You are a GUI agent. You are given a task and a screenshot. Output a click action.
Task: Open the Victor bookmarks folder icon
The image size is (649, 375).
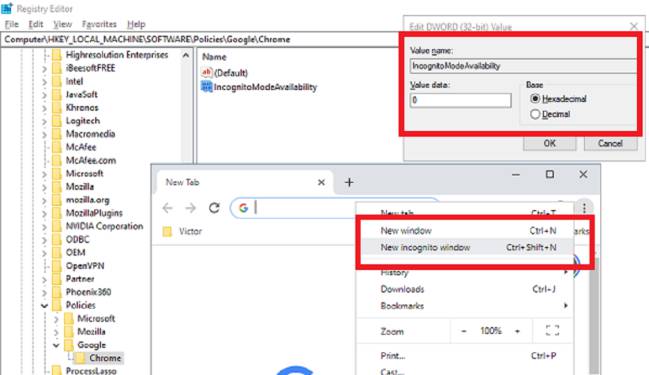point(167,231)
